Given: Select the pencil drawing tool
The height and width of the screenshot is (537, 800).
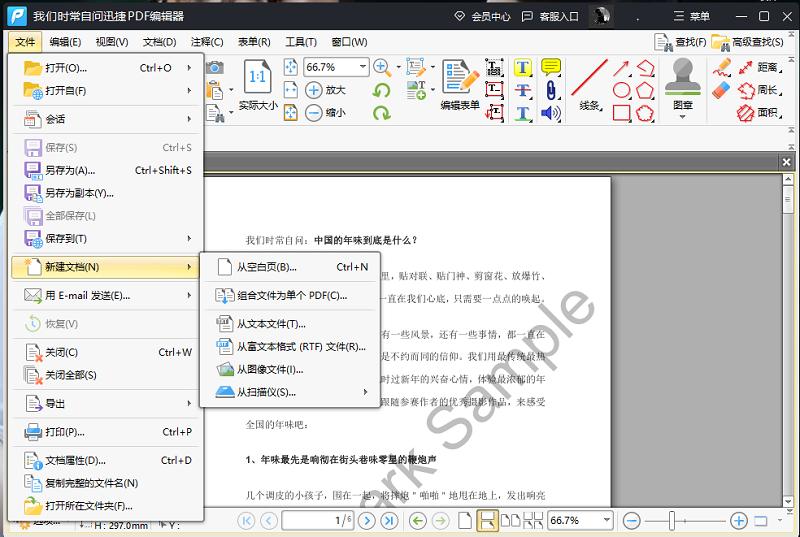Looking at the screenshot, I should coord(722,67).
